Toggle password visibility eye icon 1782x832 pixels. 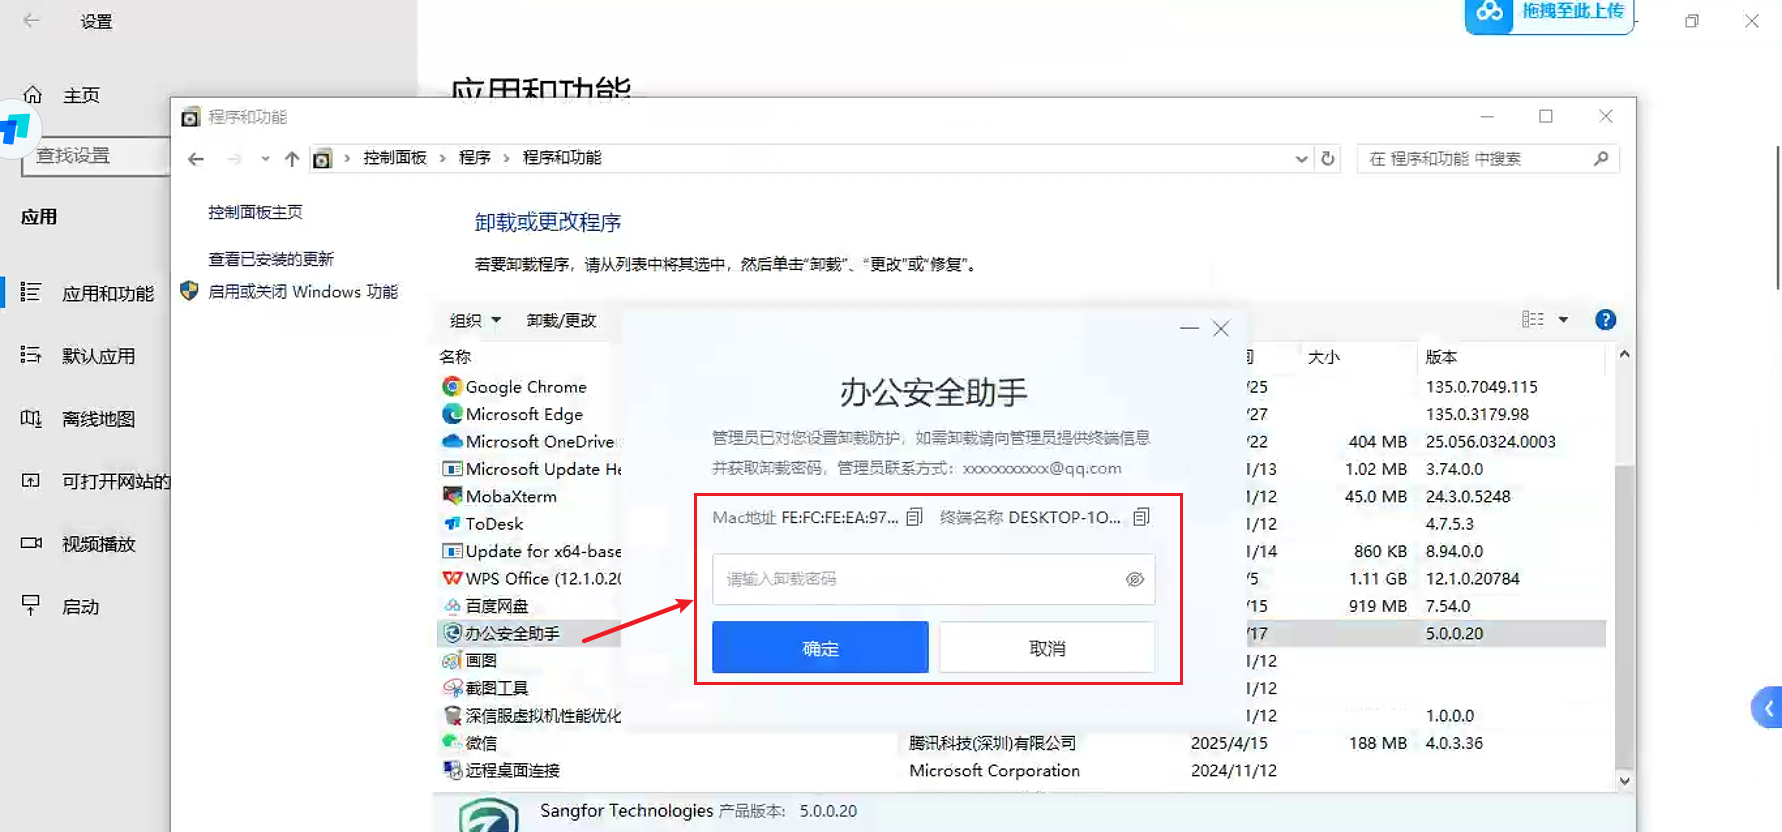(1135, 579)
